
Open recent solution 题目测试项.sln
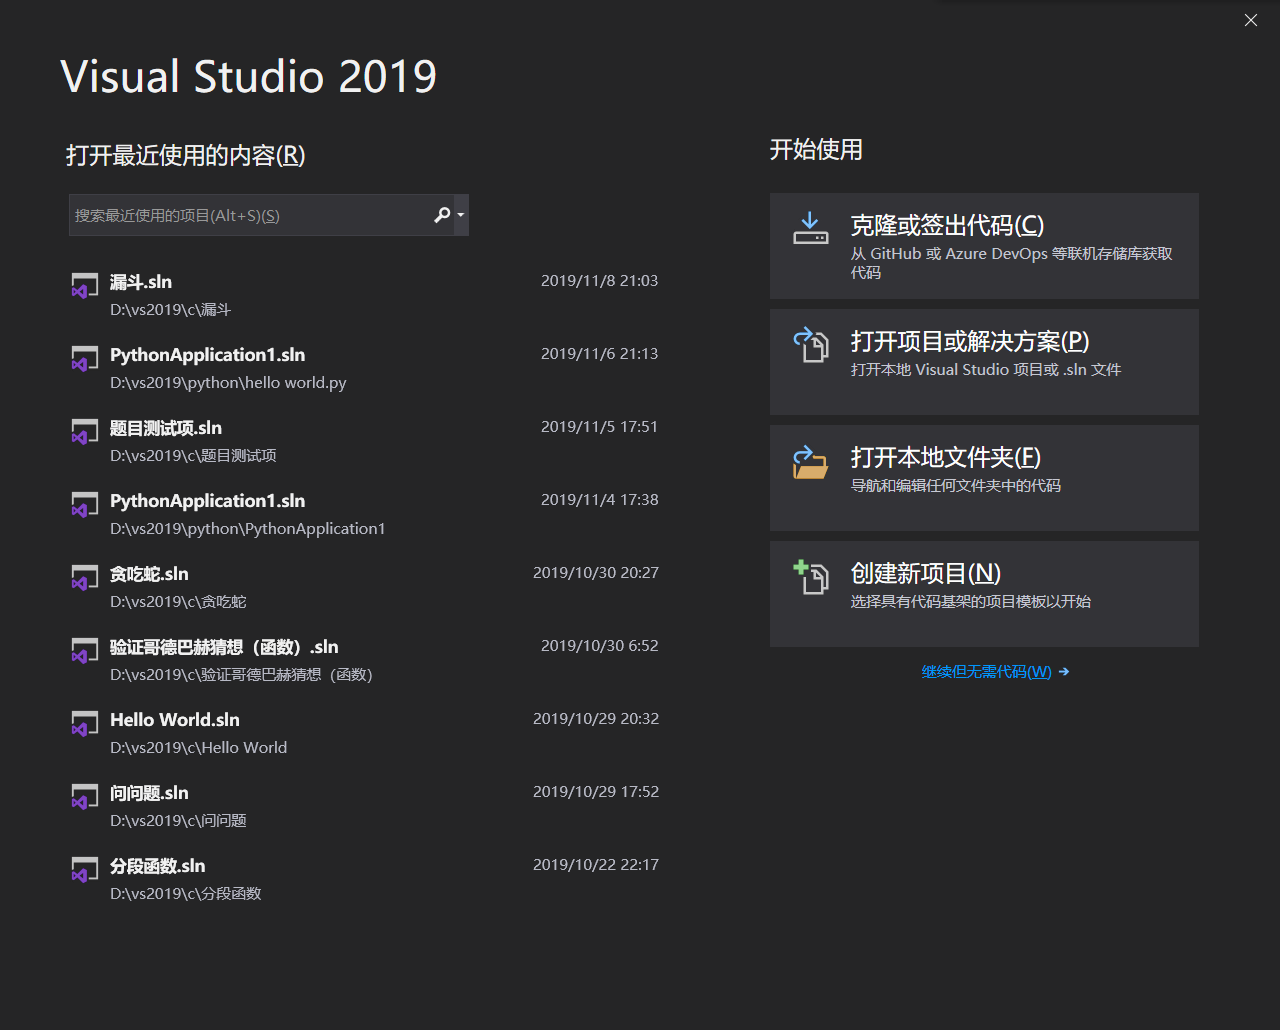point(166,429)
